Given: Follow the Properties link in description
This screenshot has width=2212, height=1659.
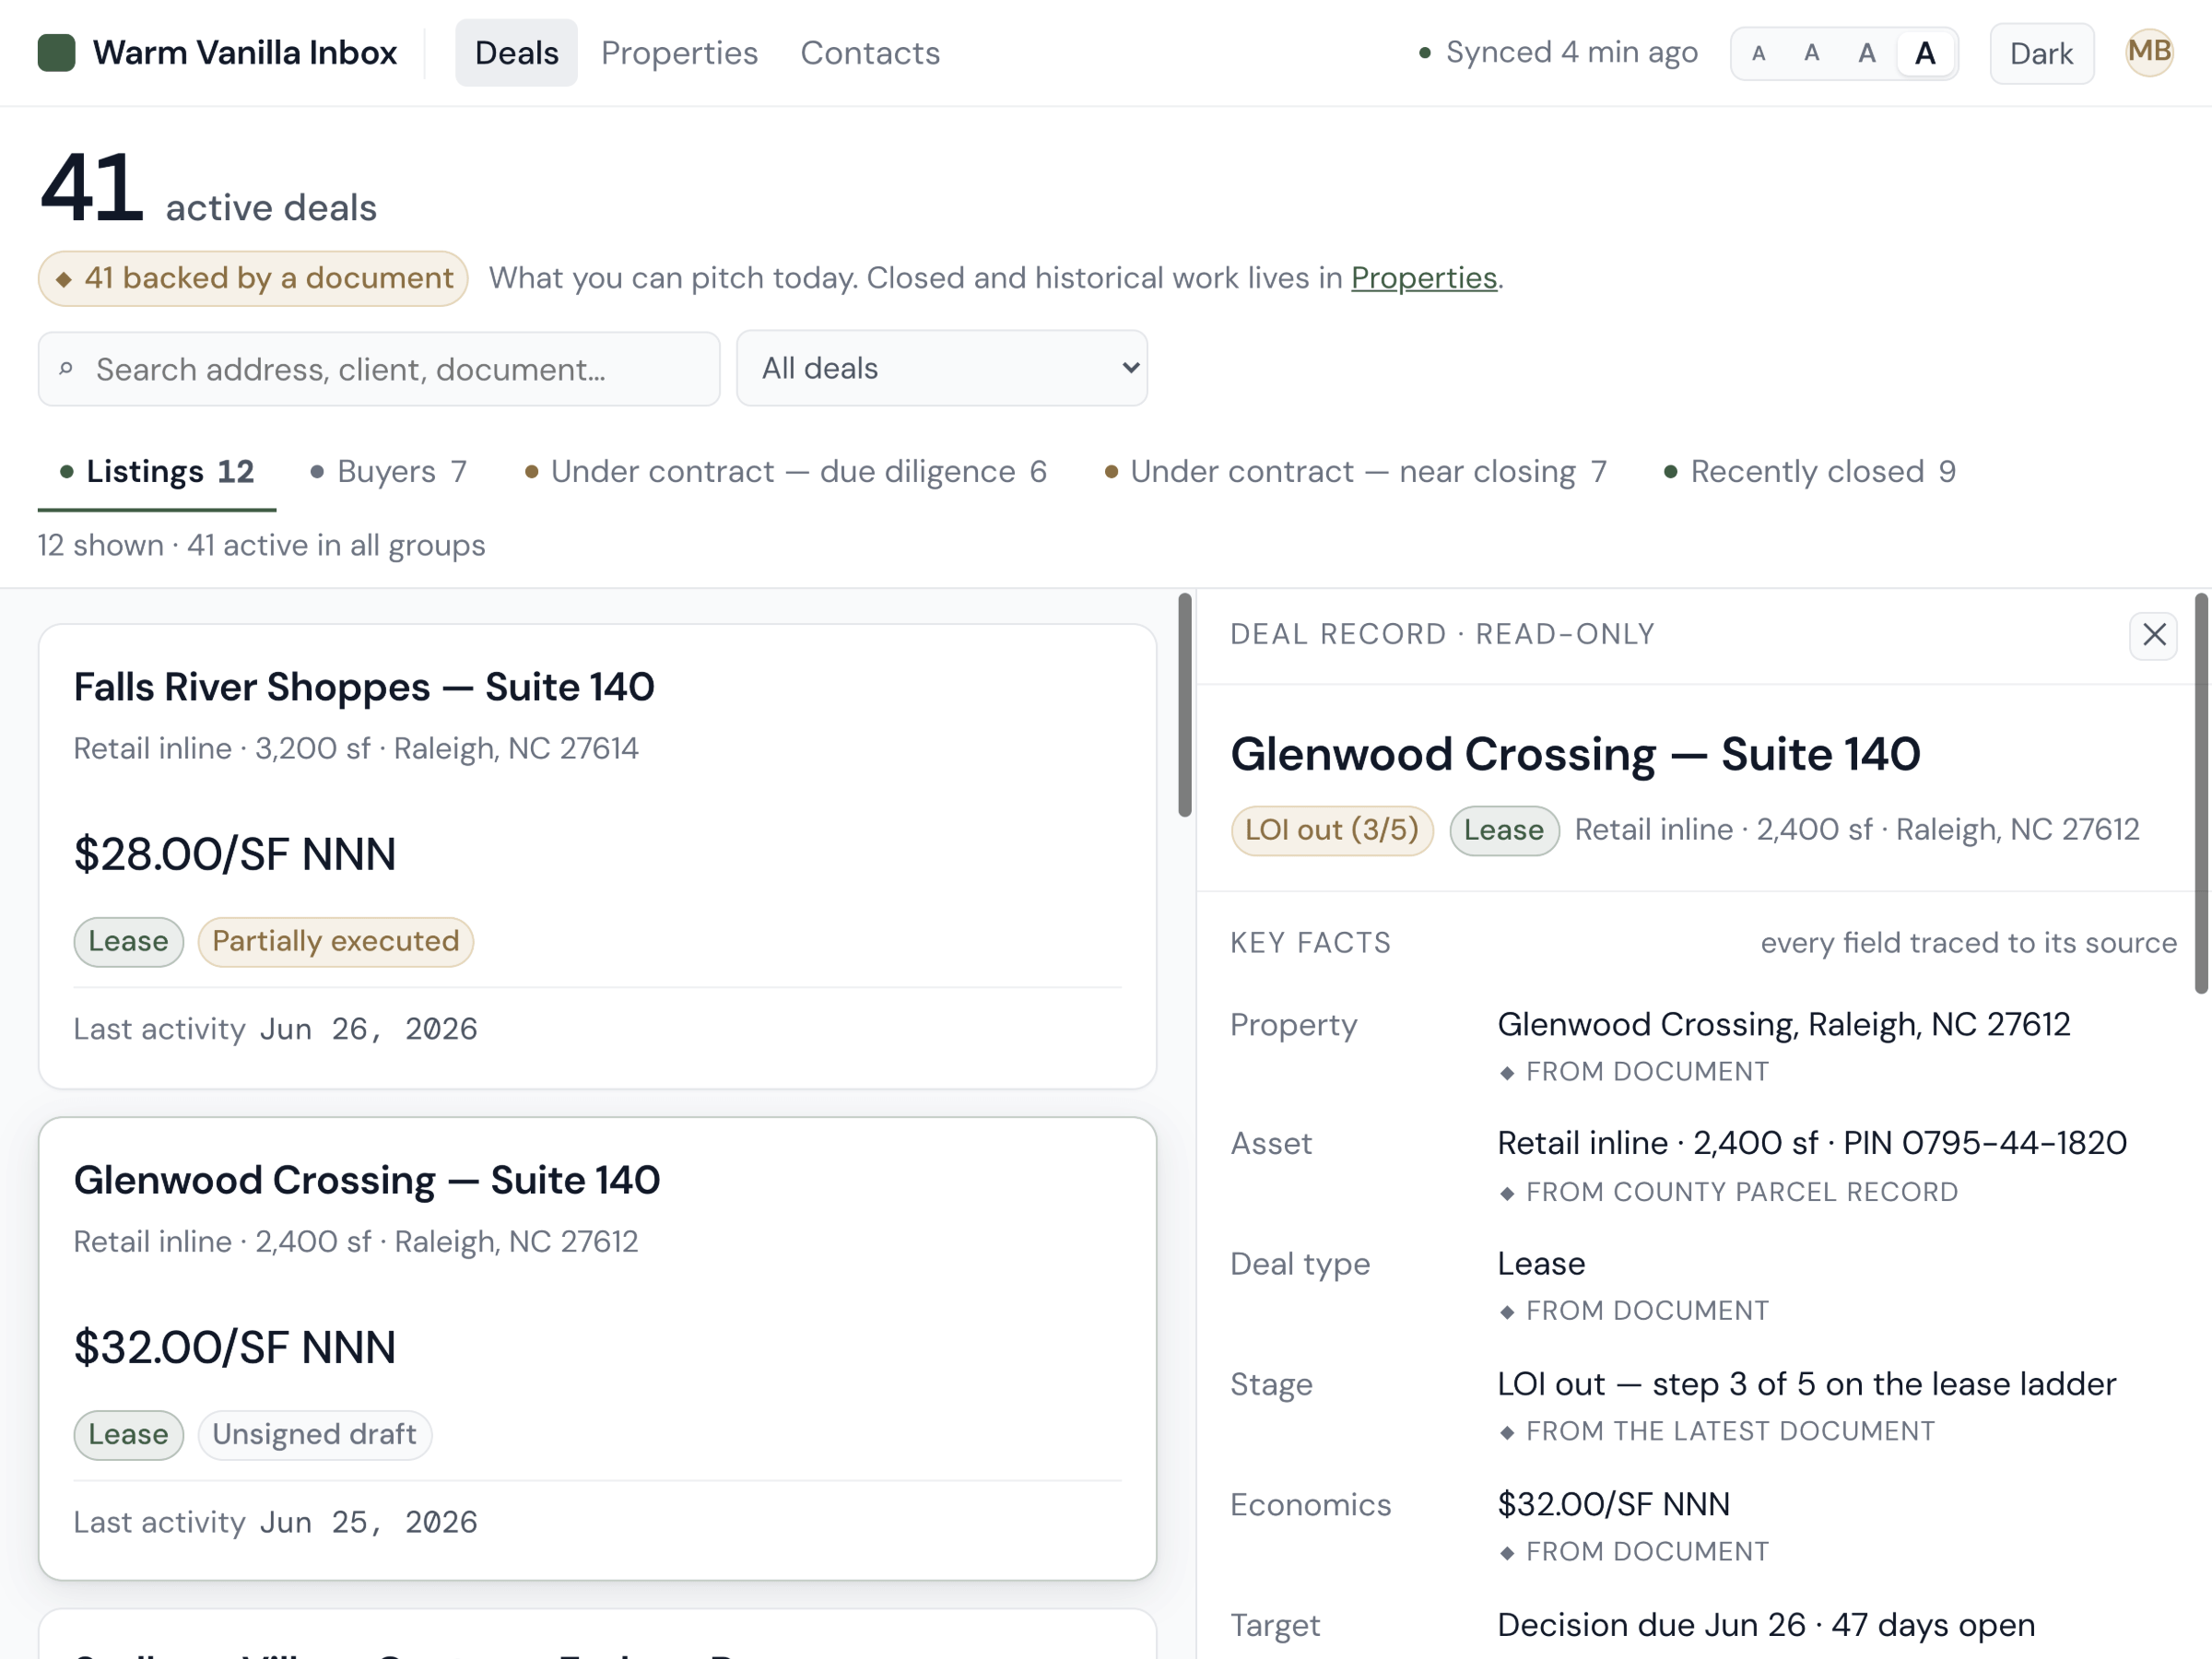Looking at the screenshot, I should (1423, 278).
